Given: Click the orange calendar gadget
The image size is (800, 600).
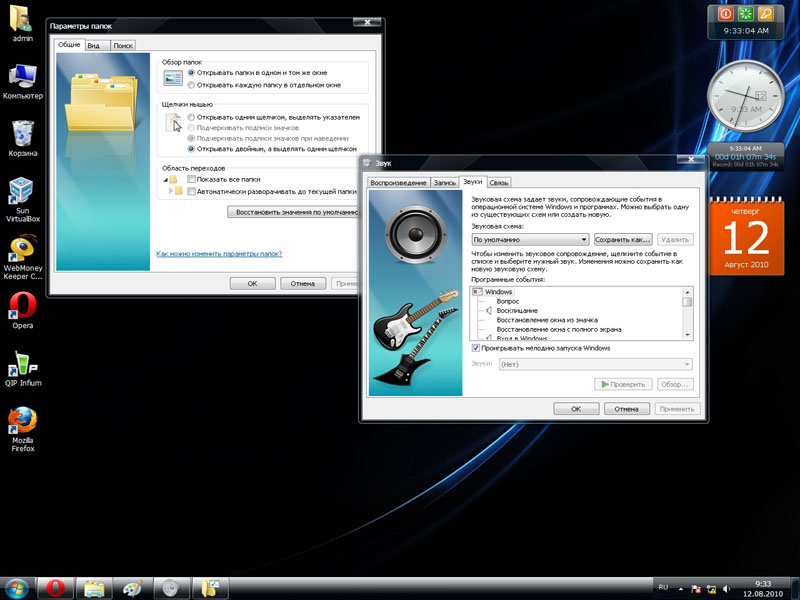Looking at the screenshot, I should point(746,237).
